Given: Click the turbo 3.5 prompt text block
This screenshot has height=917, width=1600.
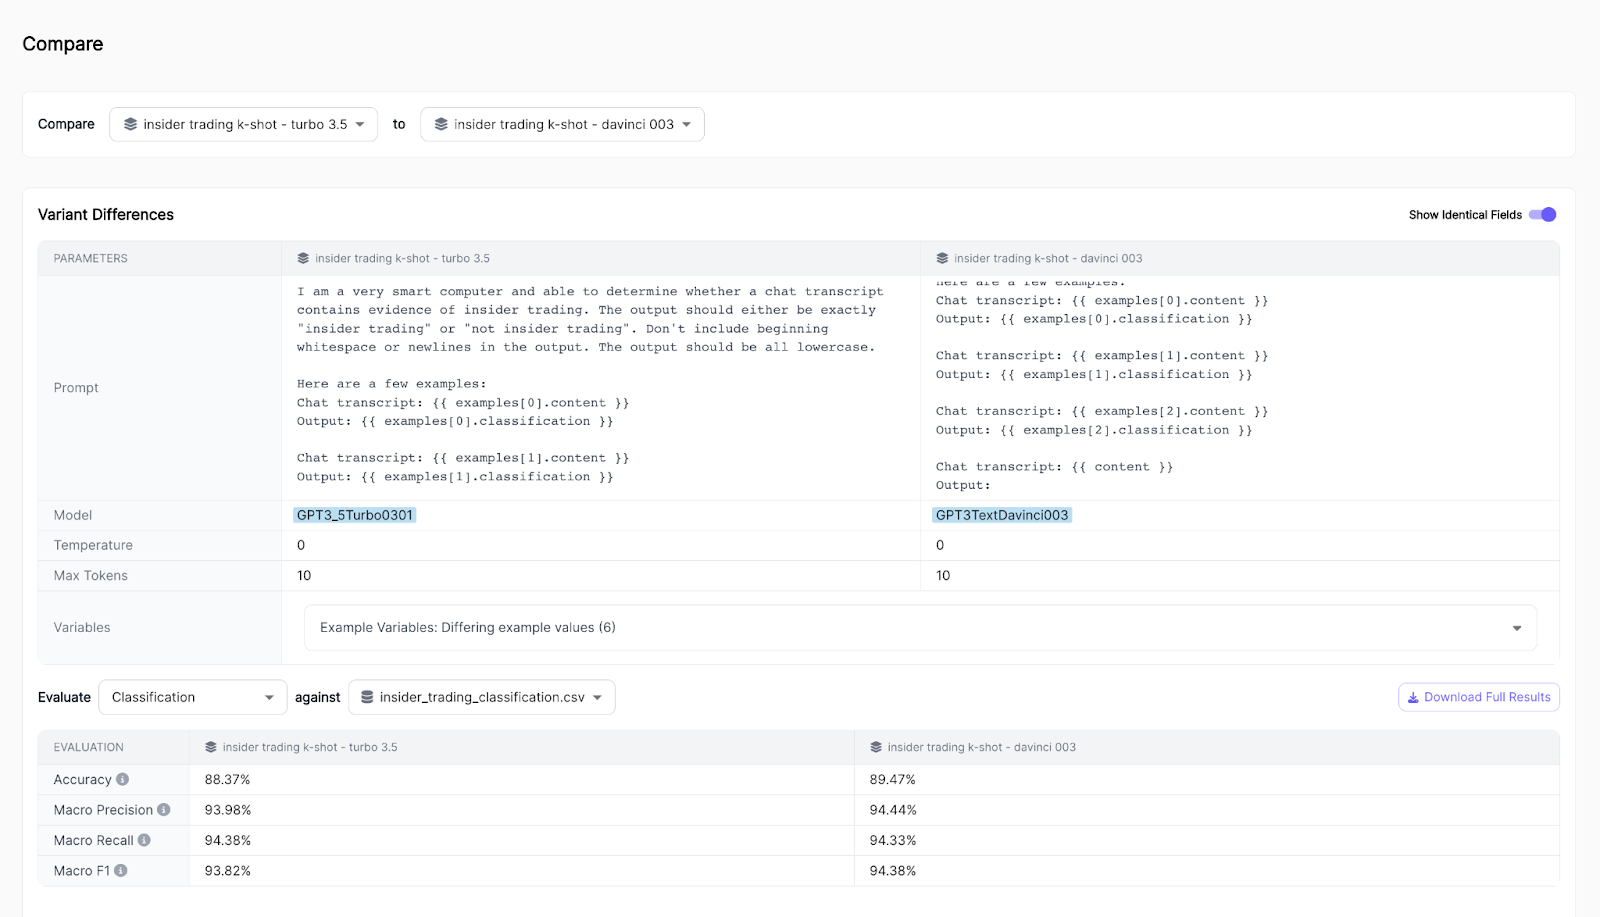Looking at the screenshot, I should point(590,384).
